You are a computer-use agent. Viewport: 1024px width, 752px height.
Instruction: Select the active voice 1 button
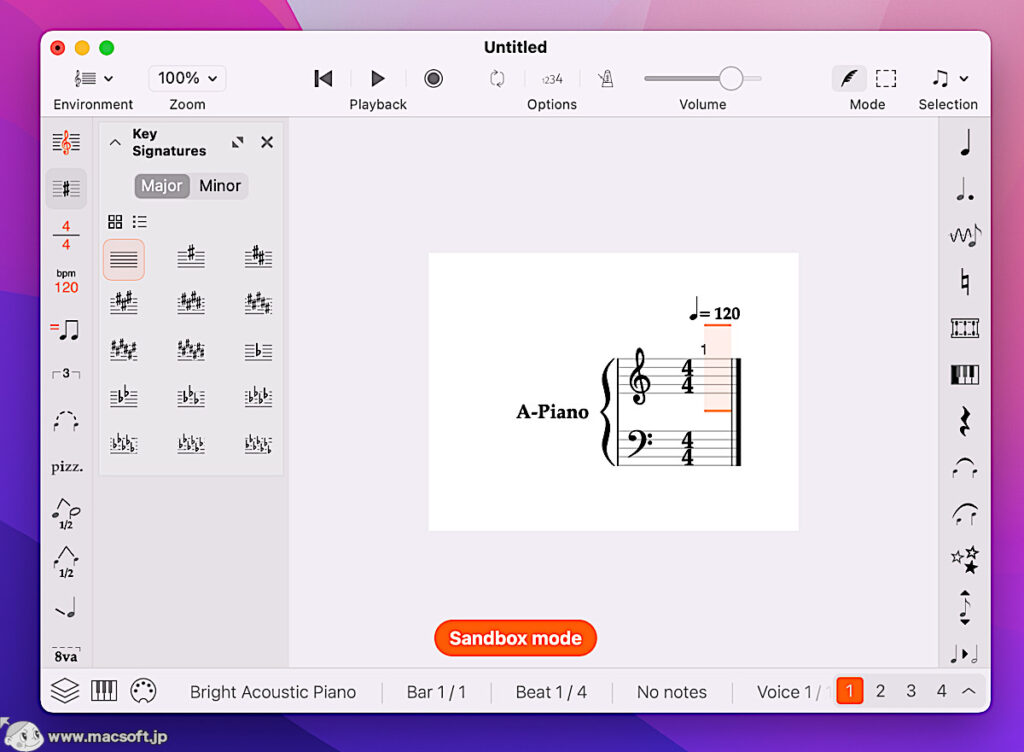click(850, 691)
